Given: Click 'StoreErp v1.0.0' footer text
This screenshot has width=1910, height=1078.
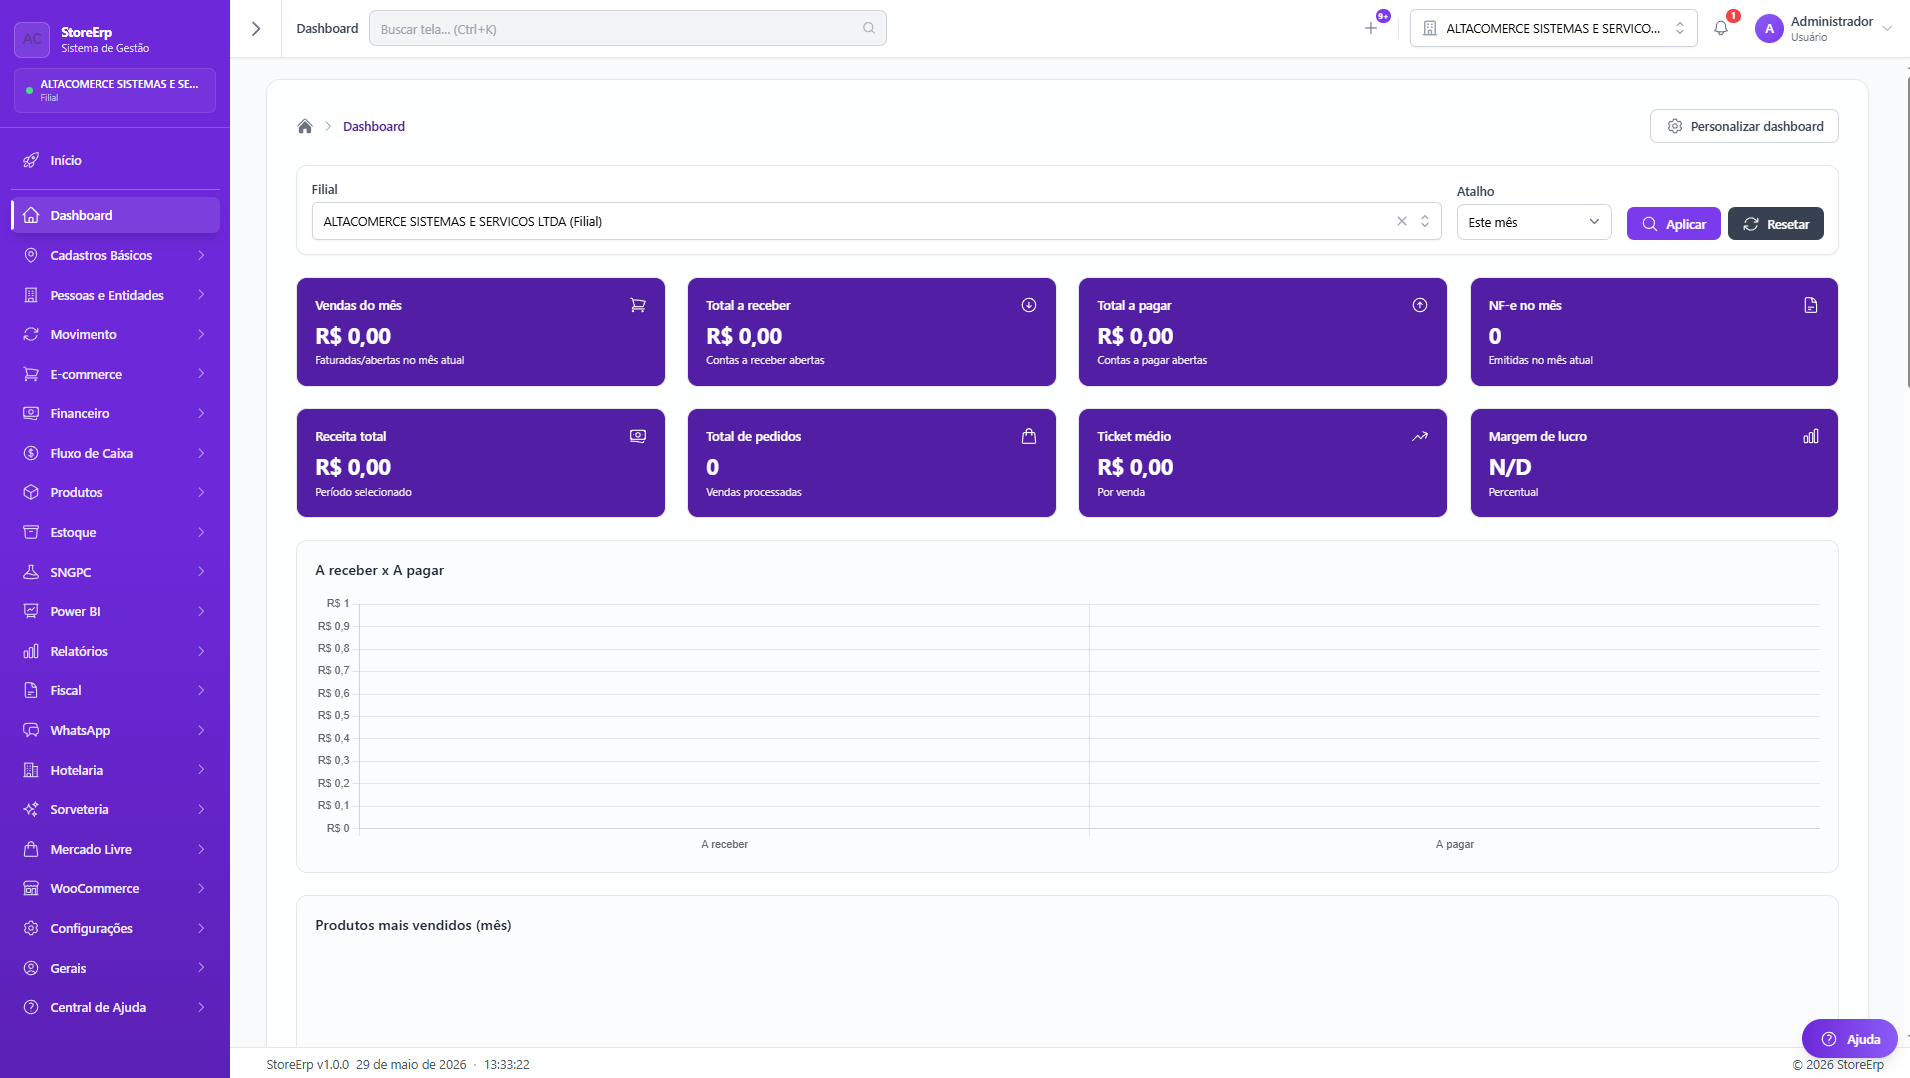Looking at the screenshot, I should coord(308,1064).
